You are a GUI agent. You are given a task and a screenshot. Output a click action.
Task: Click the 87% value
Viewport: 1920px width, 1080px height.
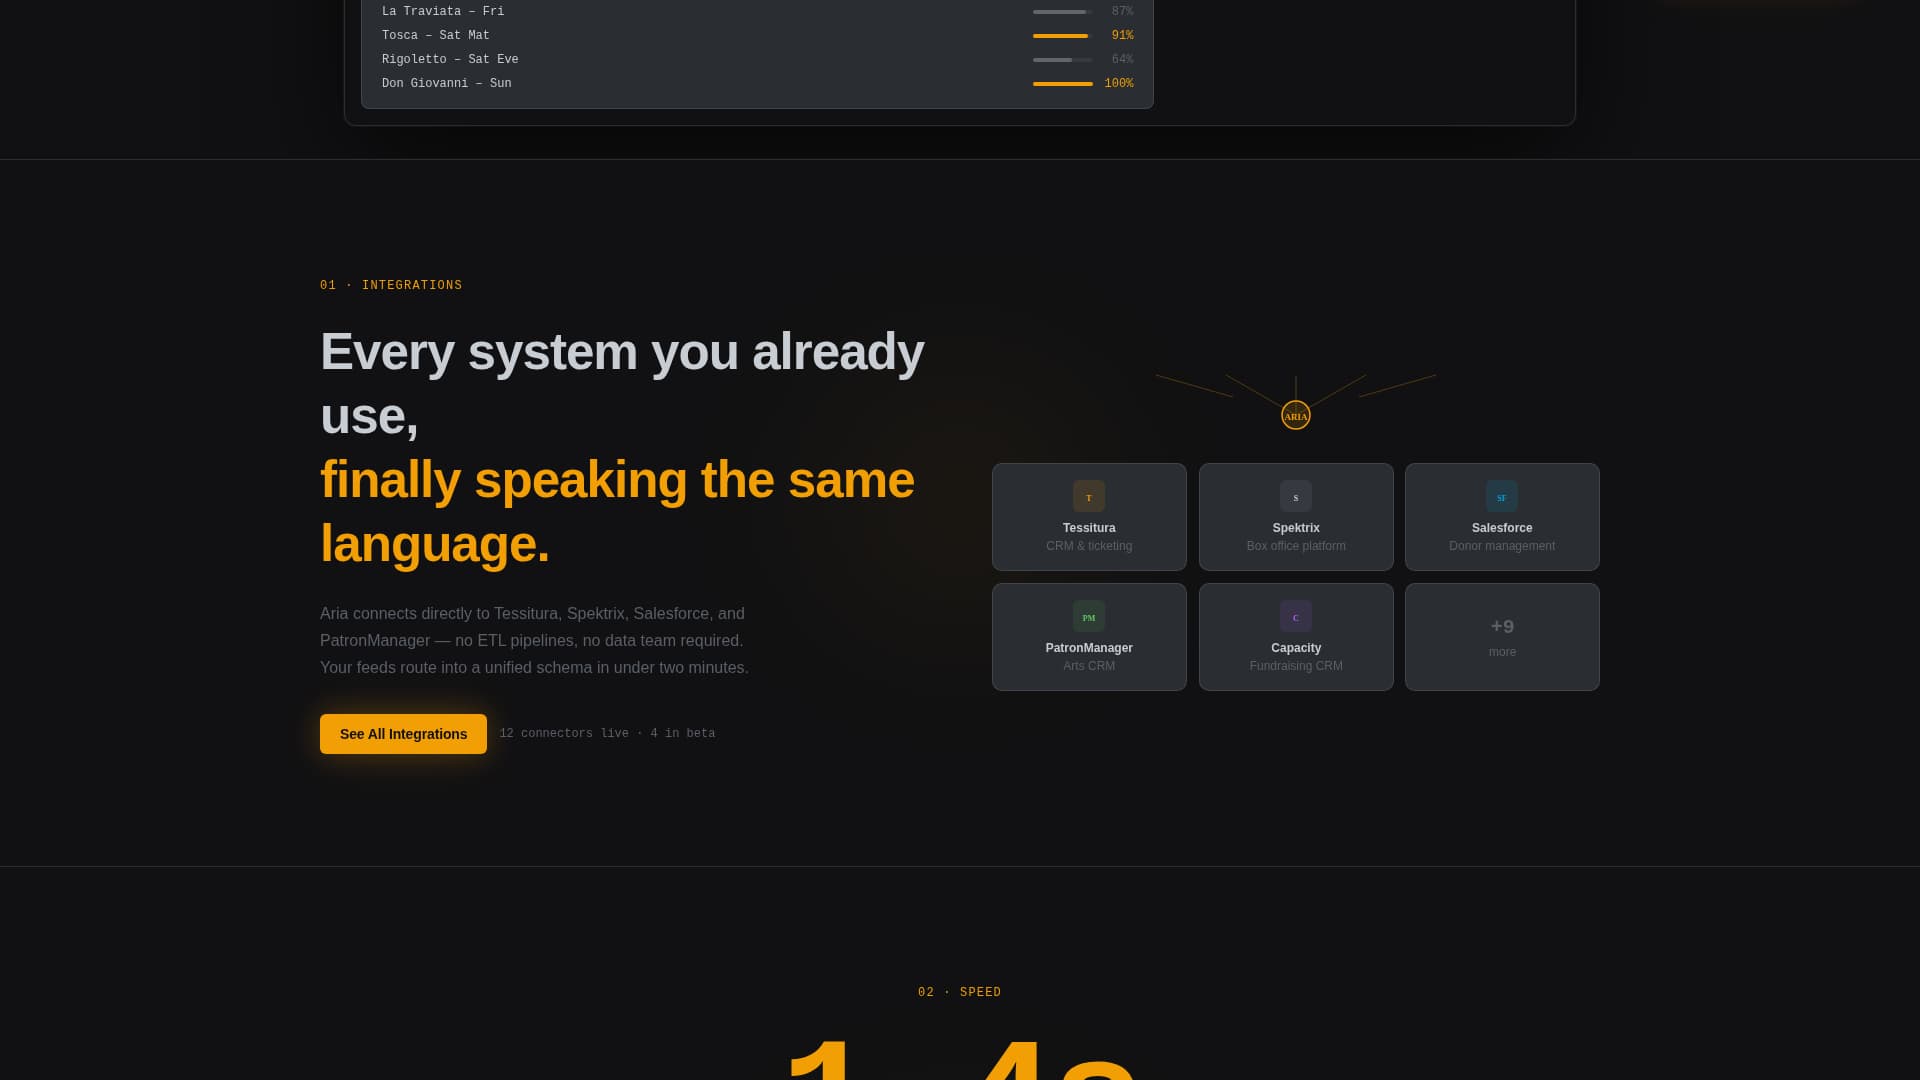[1122, 12]
